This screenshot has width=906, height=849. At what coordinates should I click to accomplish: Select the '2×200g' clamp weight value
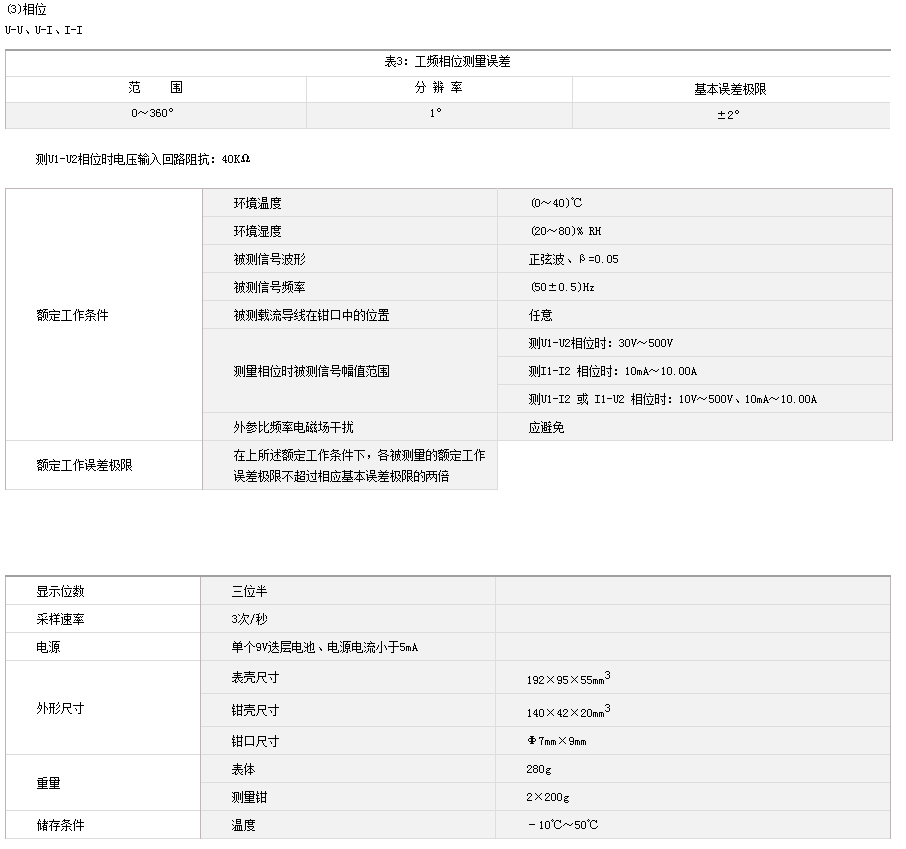[548, 797]
